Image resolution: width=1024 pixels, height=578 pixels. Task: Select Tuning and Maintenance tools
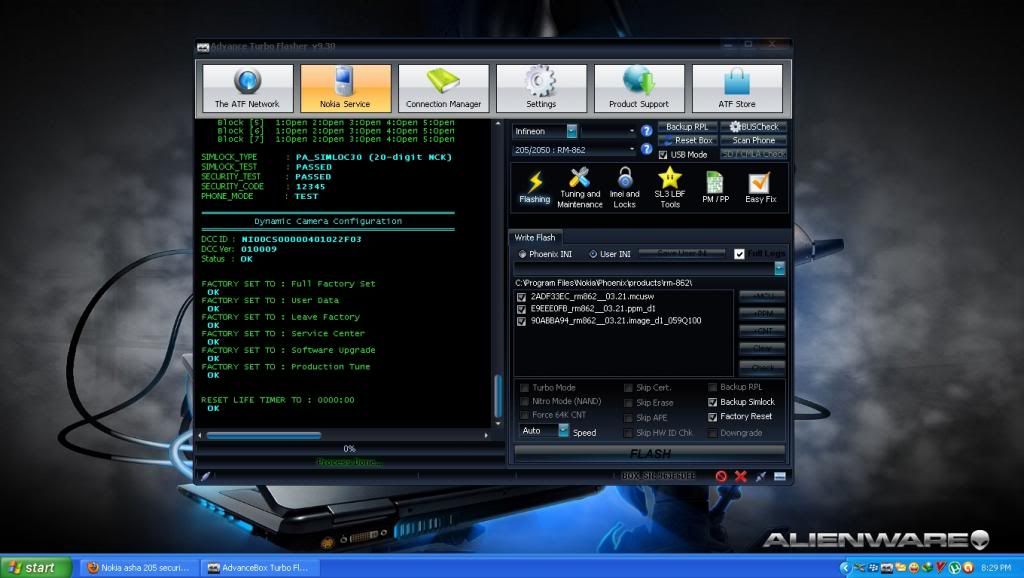tap(580, 186)
